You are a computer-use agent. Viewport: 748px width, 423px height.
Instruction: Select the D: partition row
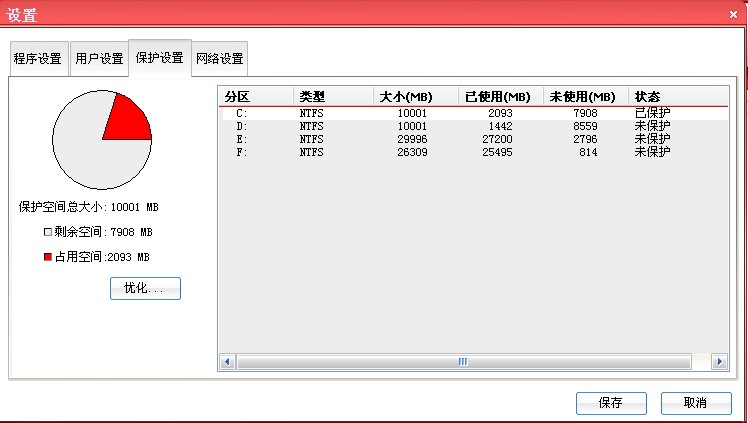coord(473,126)
